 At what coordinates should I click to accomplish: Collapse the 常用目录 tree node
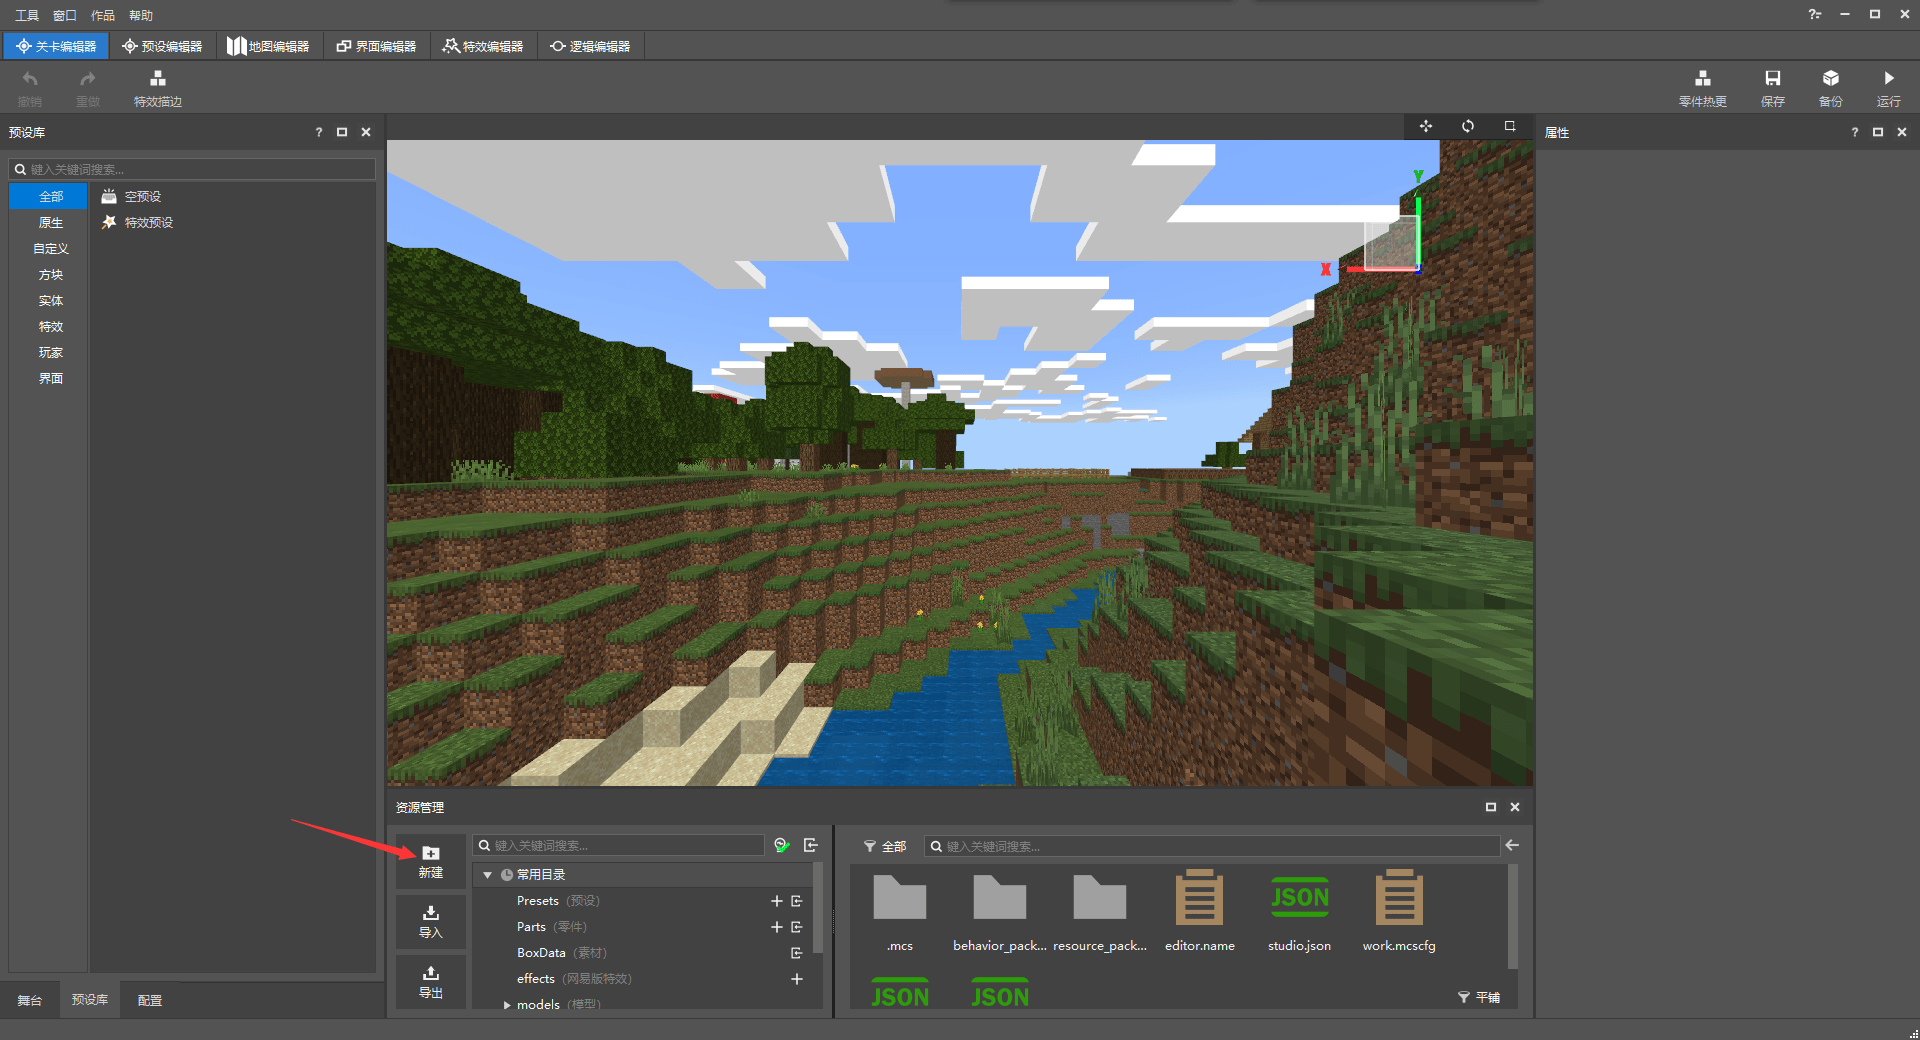click(488, 874)
